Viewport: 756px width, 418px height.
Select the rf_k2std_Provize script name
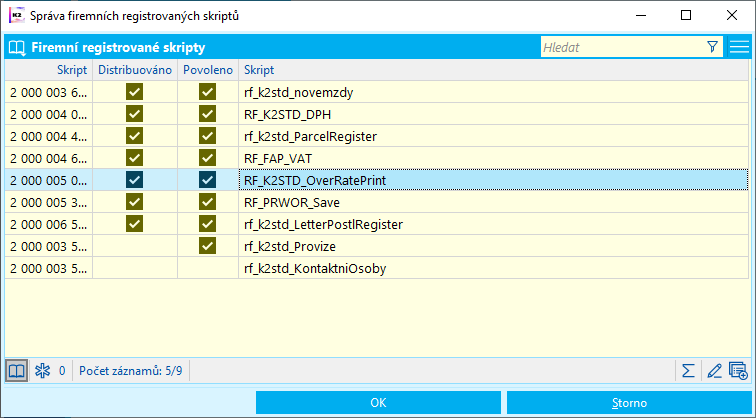290,246
